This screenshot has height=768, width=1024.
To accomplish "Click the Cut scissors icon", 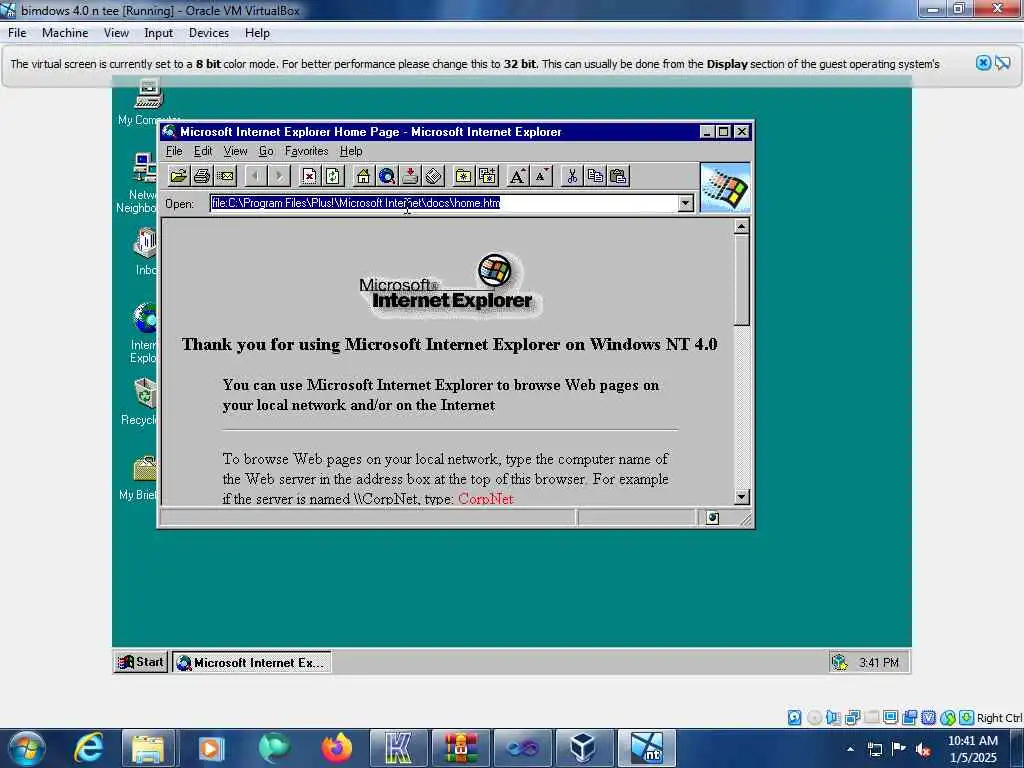I will tap(571, 176).
